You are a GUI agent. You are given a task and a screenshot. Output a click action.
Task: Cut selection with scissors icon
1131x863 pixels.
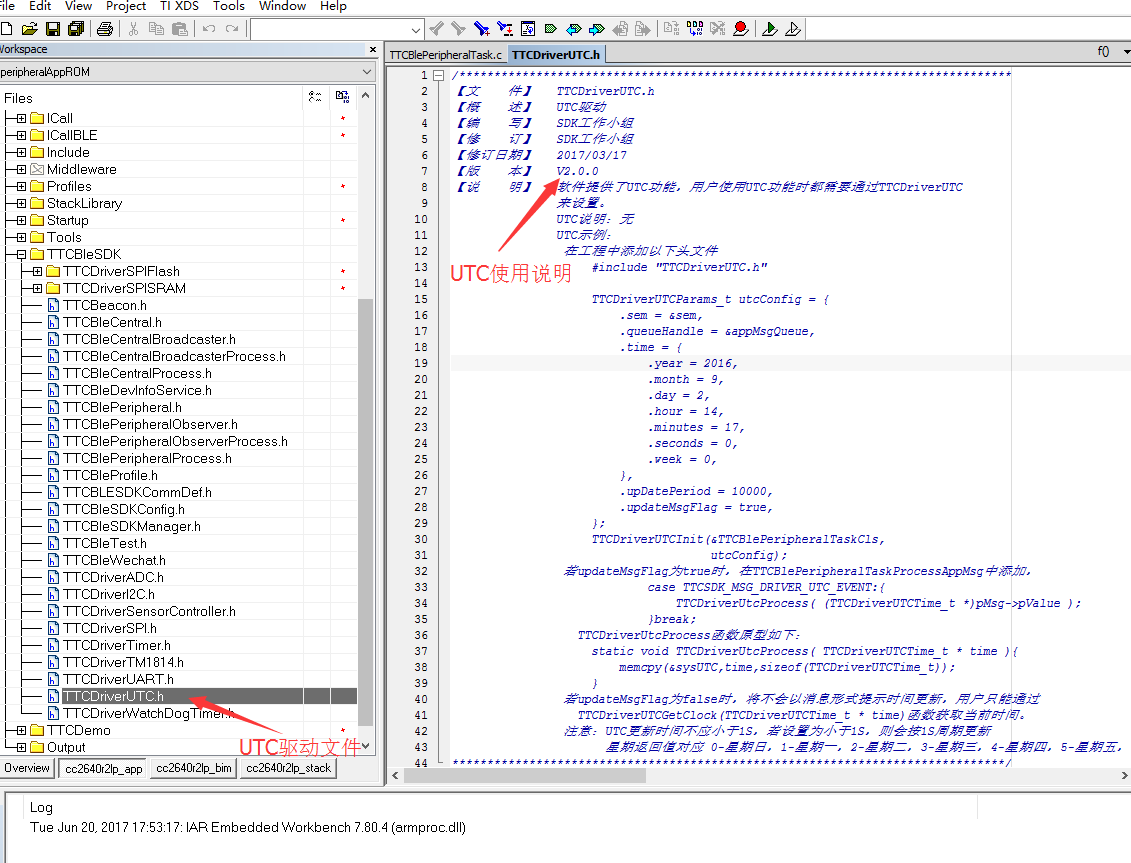pyautogui.click(x=133, y=29)
